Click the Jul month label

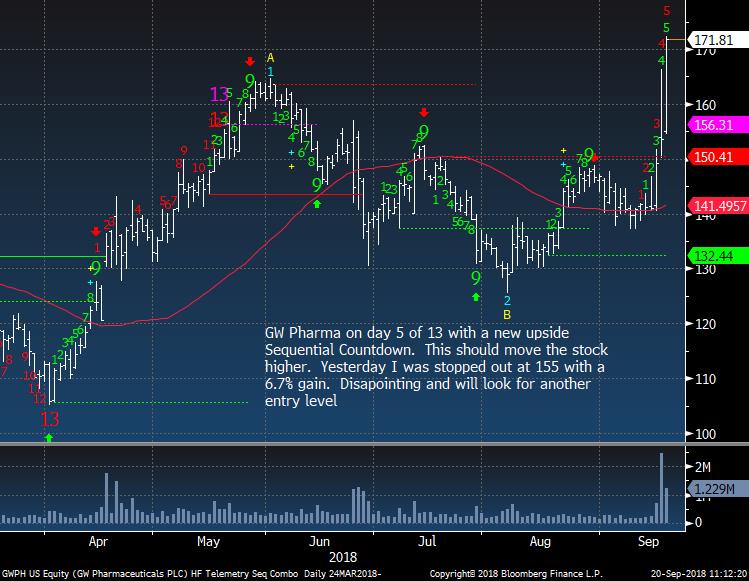tap(427, 541)
